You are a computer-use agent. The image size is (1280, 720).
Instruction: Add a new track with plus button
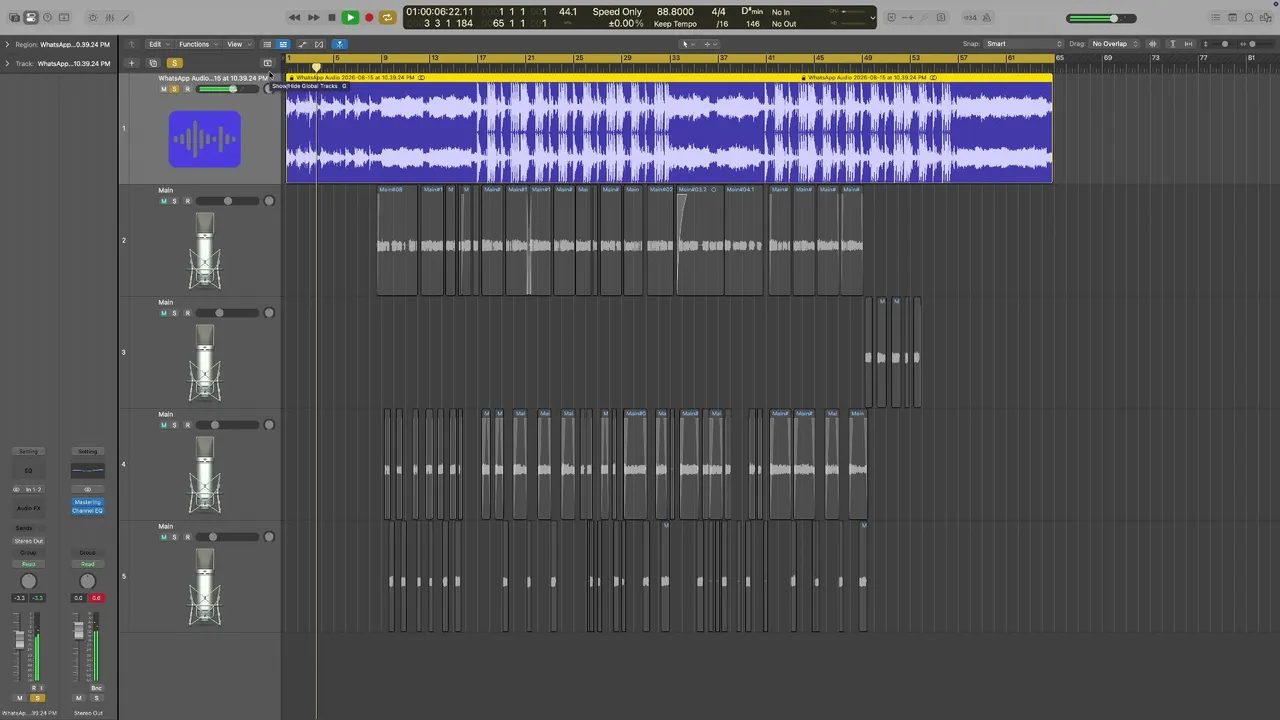[131, 63]
